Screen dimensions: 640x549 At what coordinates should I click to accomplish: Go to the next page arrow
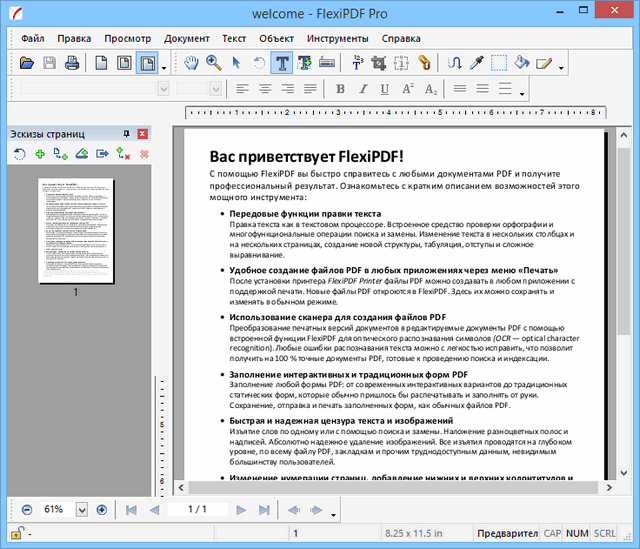pyautogui.click(x=241, y=510)
